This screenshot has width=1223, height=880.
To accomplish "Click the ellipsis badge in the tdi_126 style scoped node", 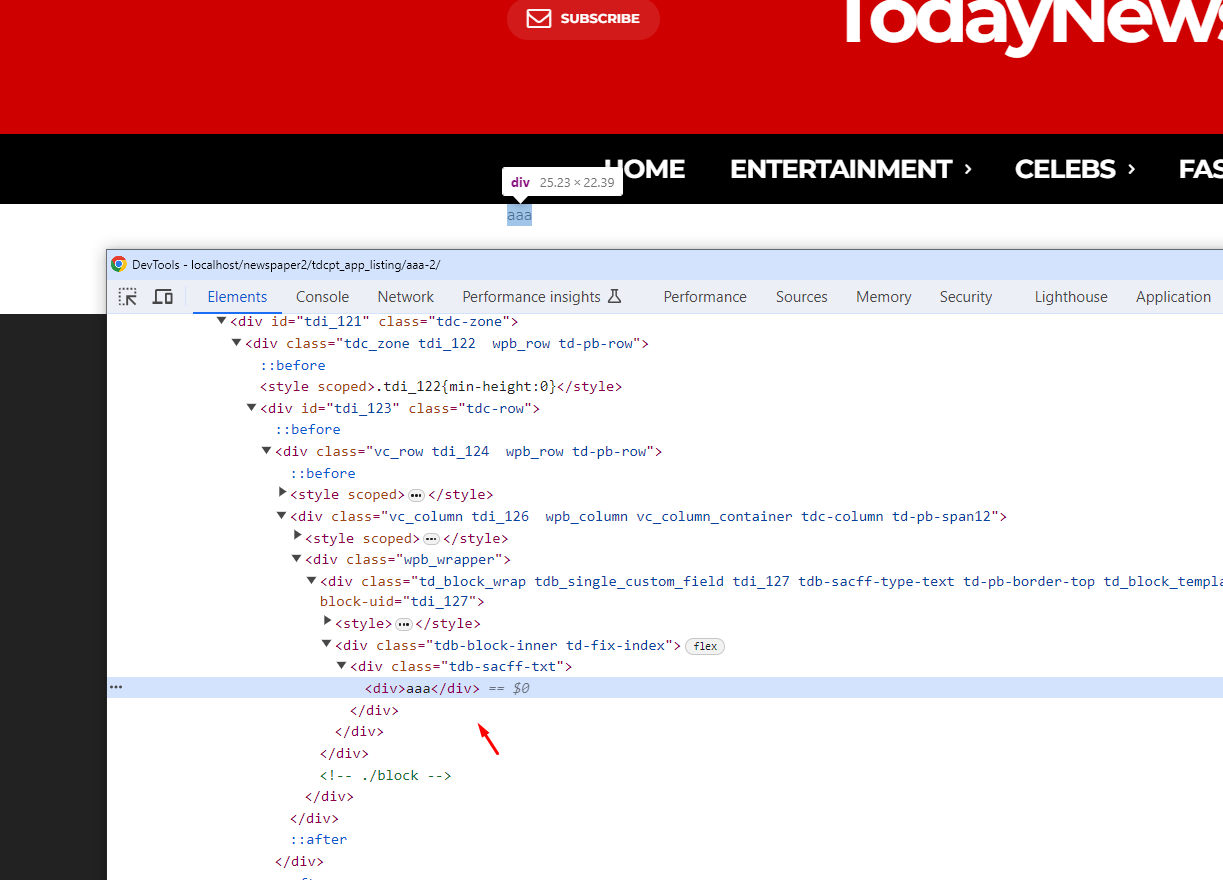I will (x=431, y=538).
